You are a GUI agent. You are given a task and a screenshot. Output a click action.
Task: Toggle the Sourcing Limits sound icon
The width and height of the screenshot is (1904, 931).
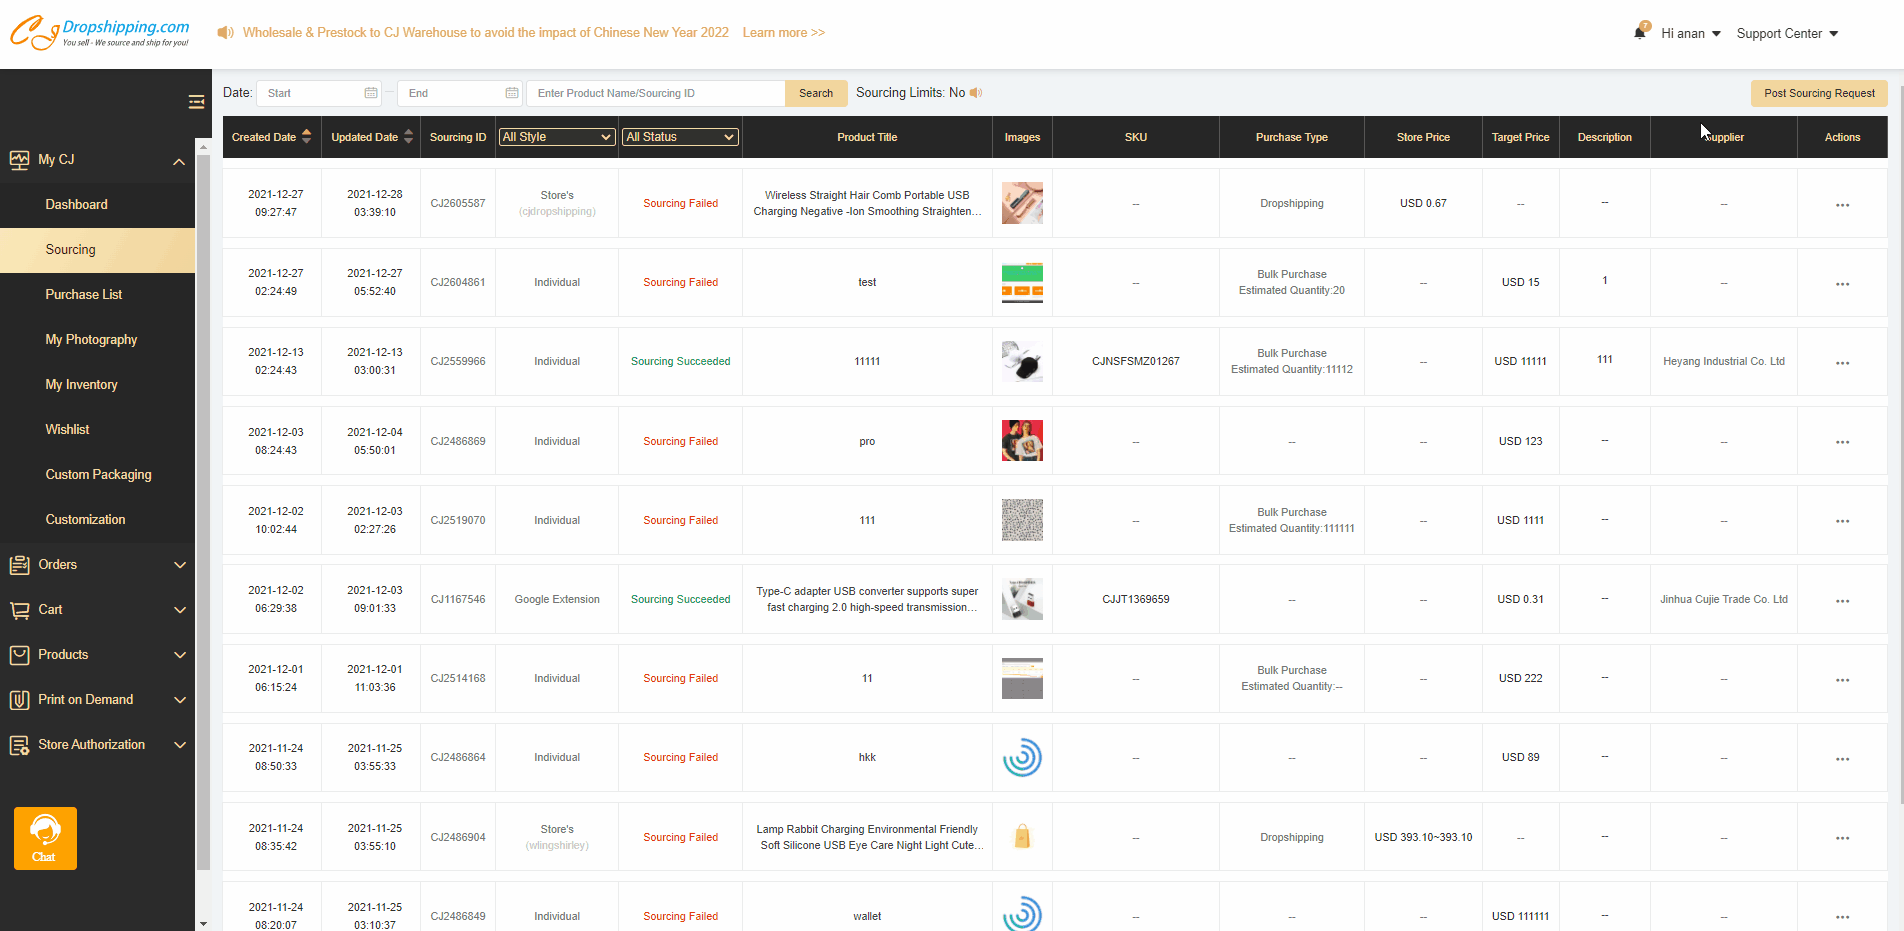(x=975, y=92)
